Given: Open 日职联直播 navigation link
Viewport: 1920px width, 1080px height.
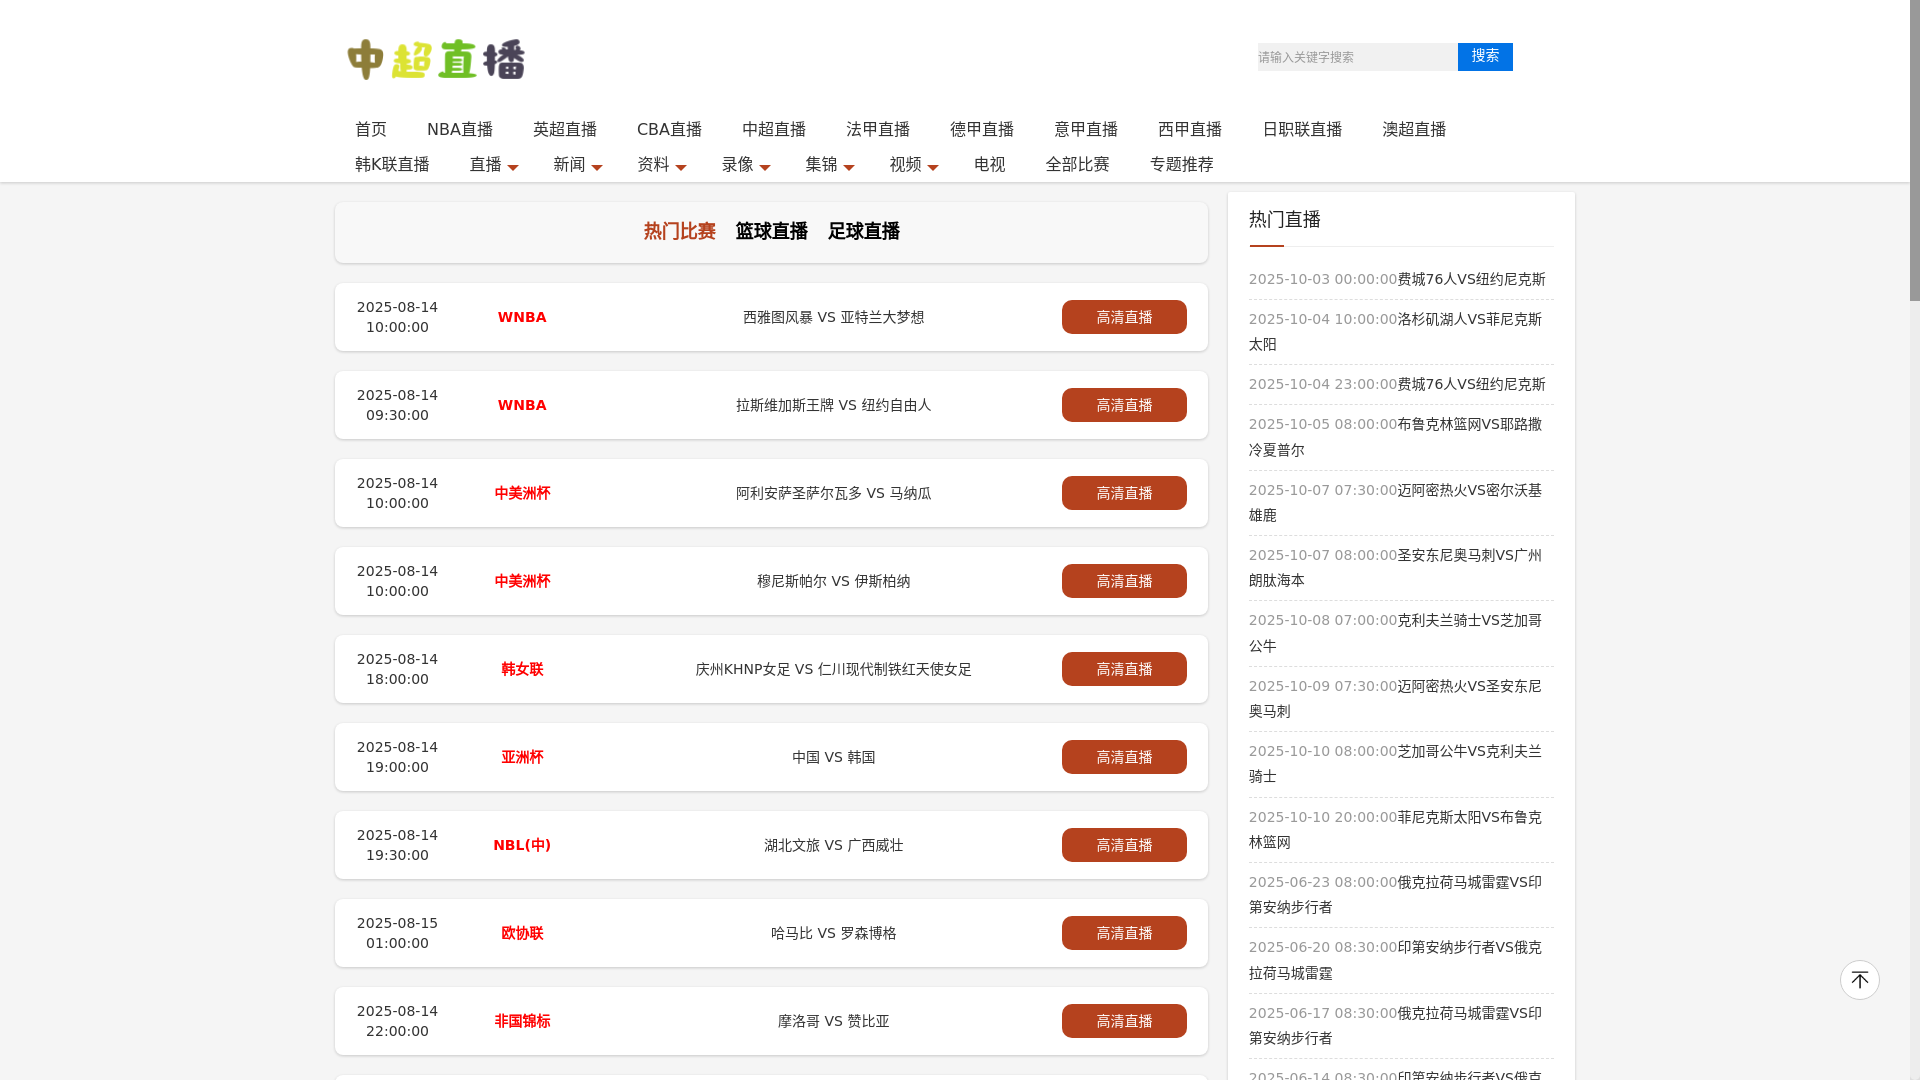Looking at the screenshot, I should [x=1302, y=129].
